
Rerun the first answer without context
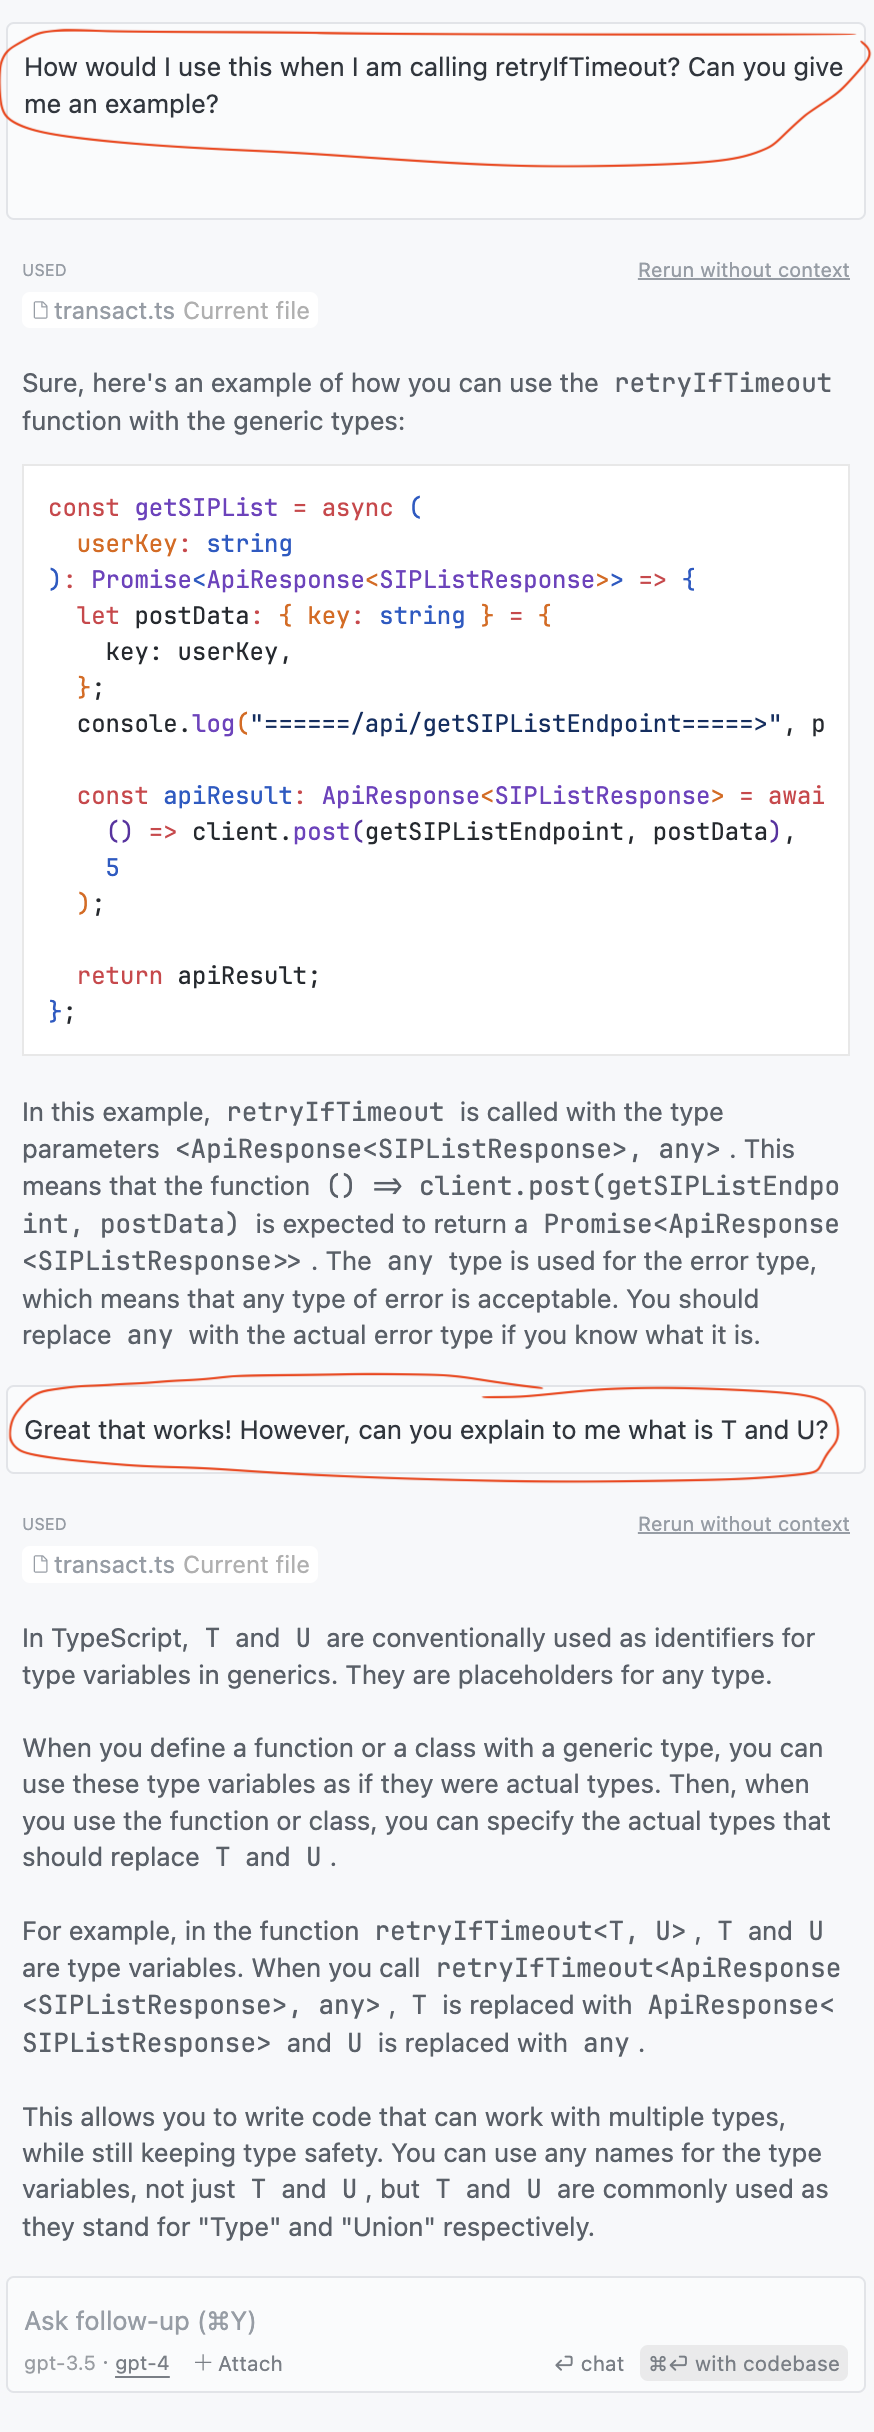(x=743, y=270)
